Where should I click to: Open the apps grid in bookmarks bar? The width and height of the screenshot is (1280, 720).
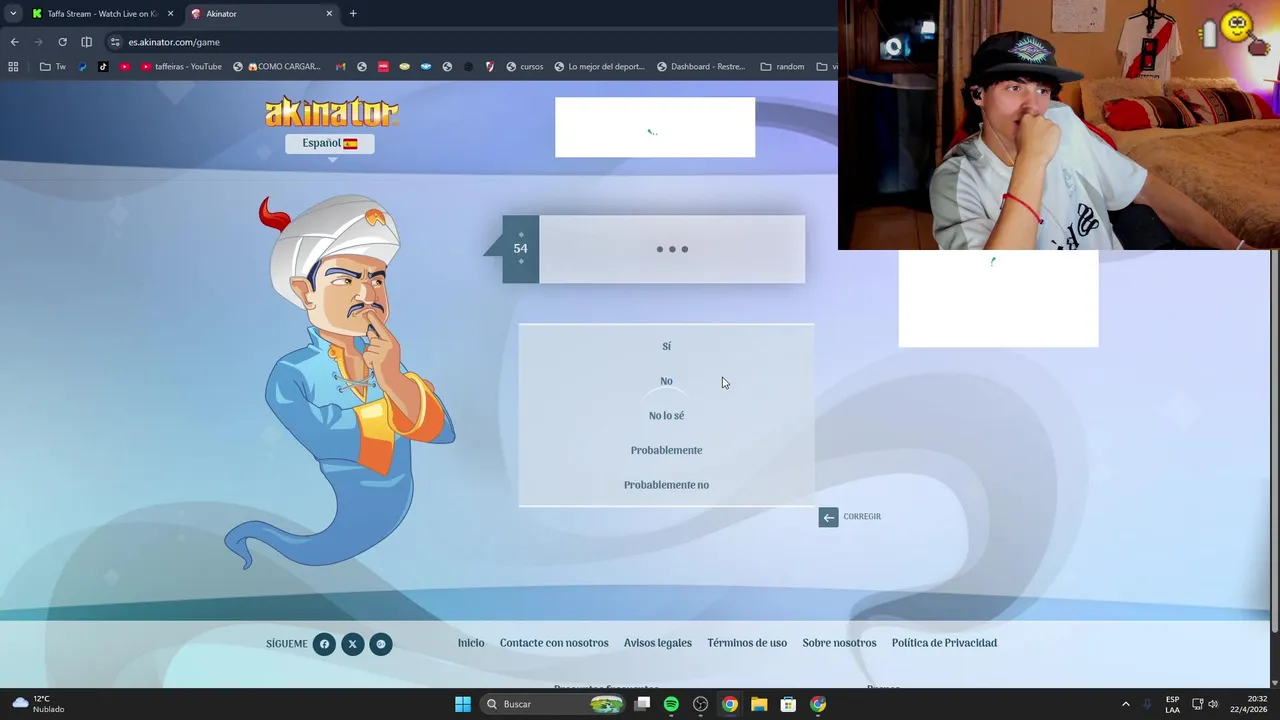click(13, 67)
